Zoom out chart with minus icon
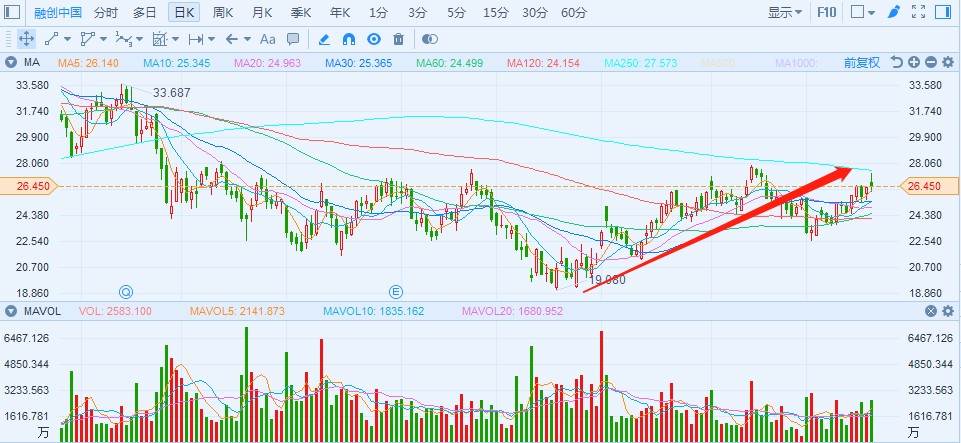961x443 pixels. tap(930, 62)
